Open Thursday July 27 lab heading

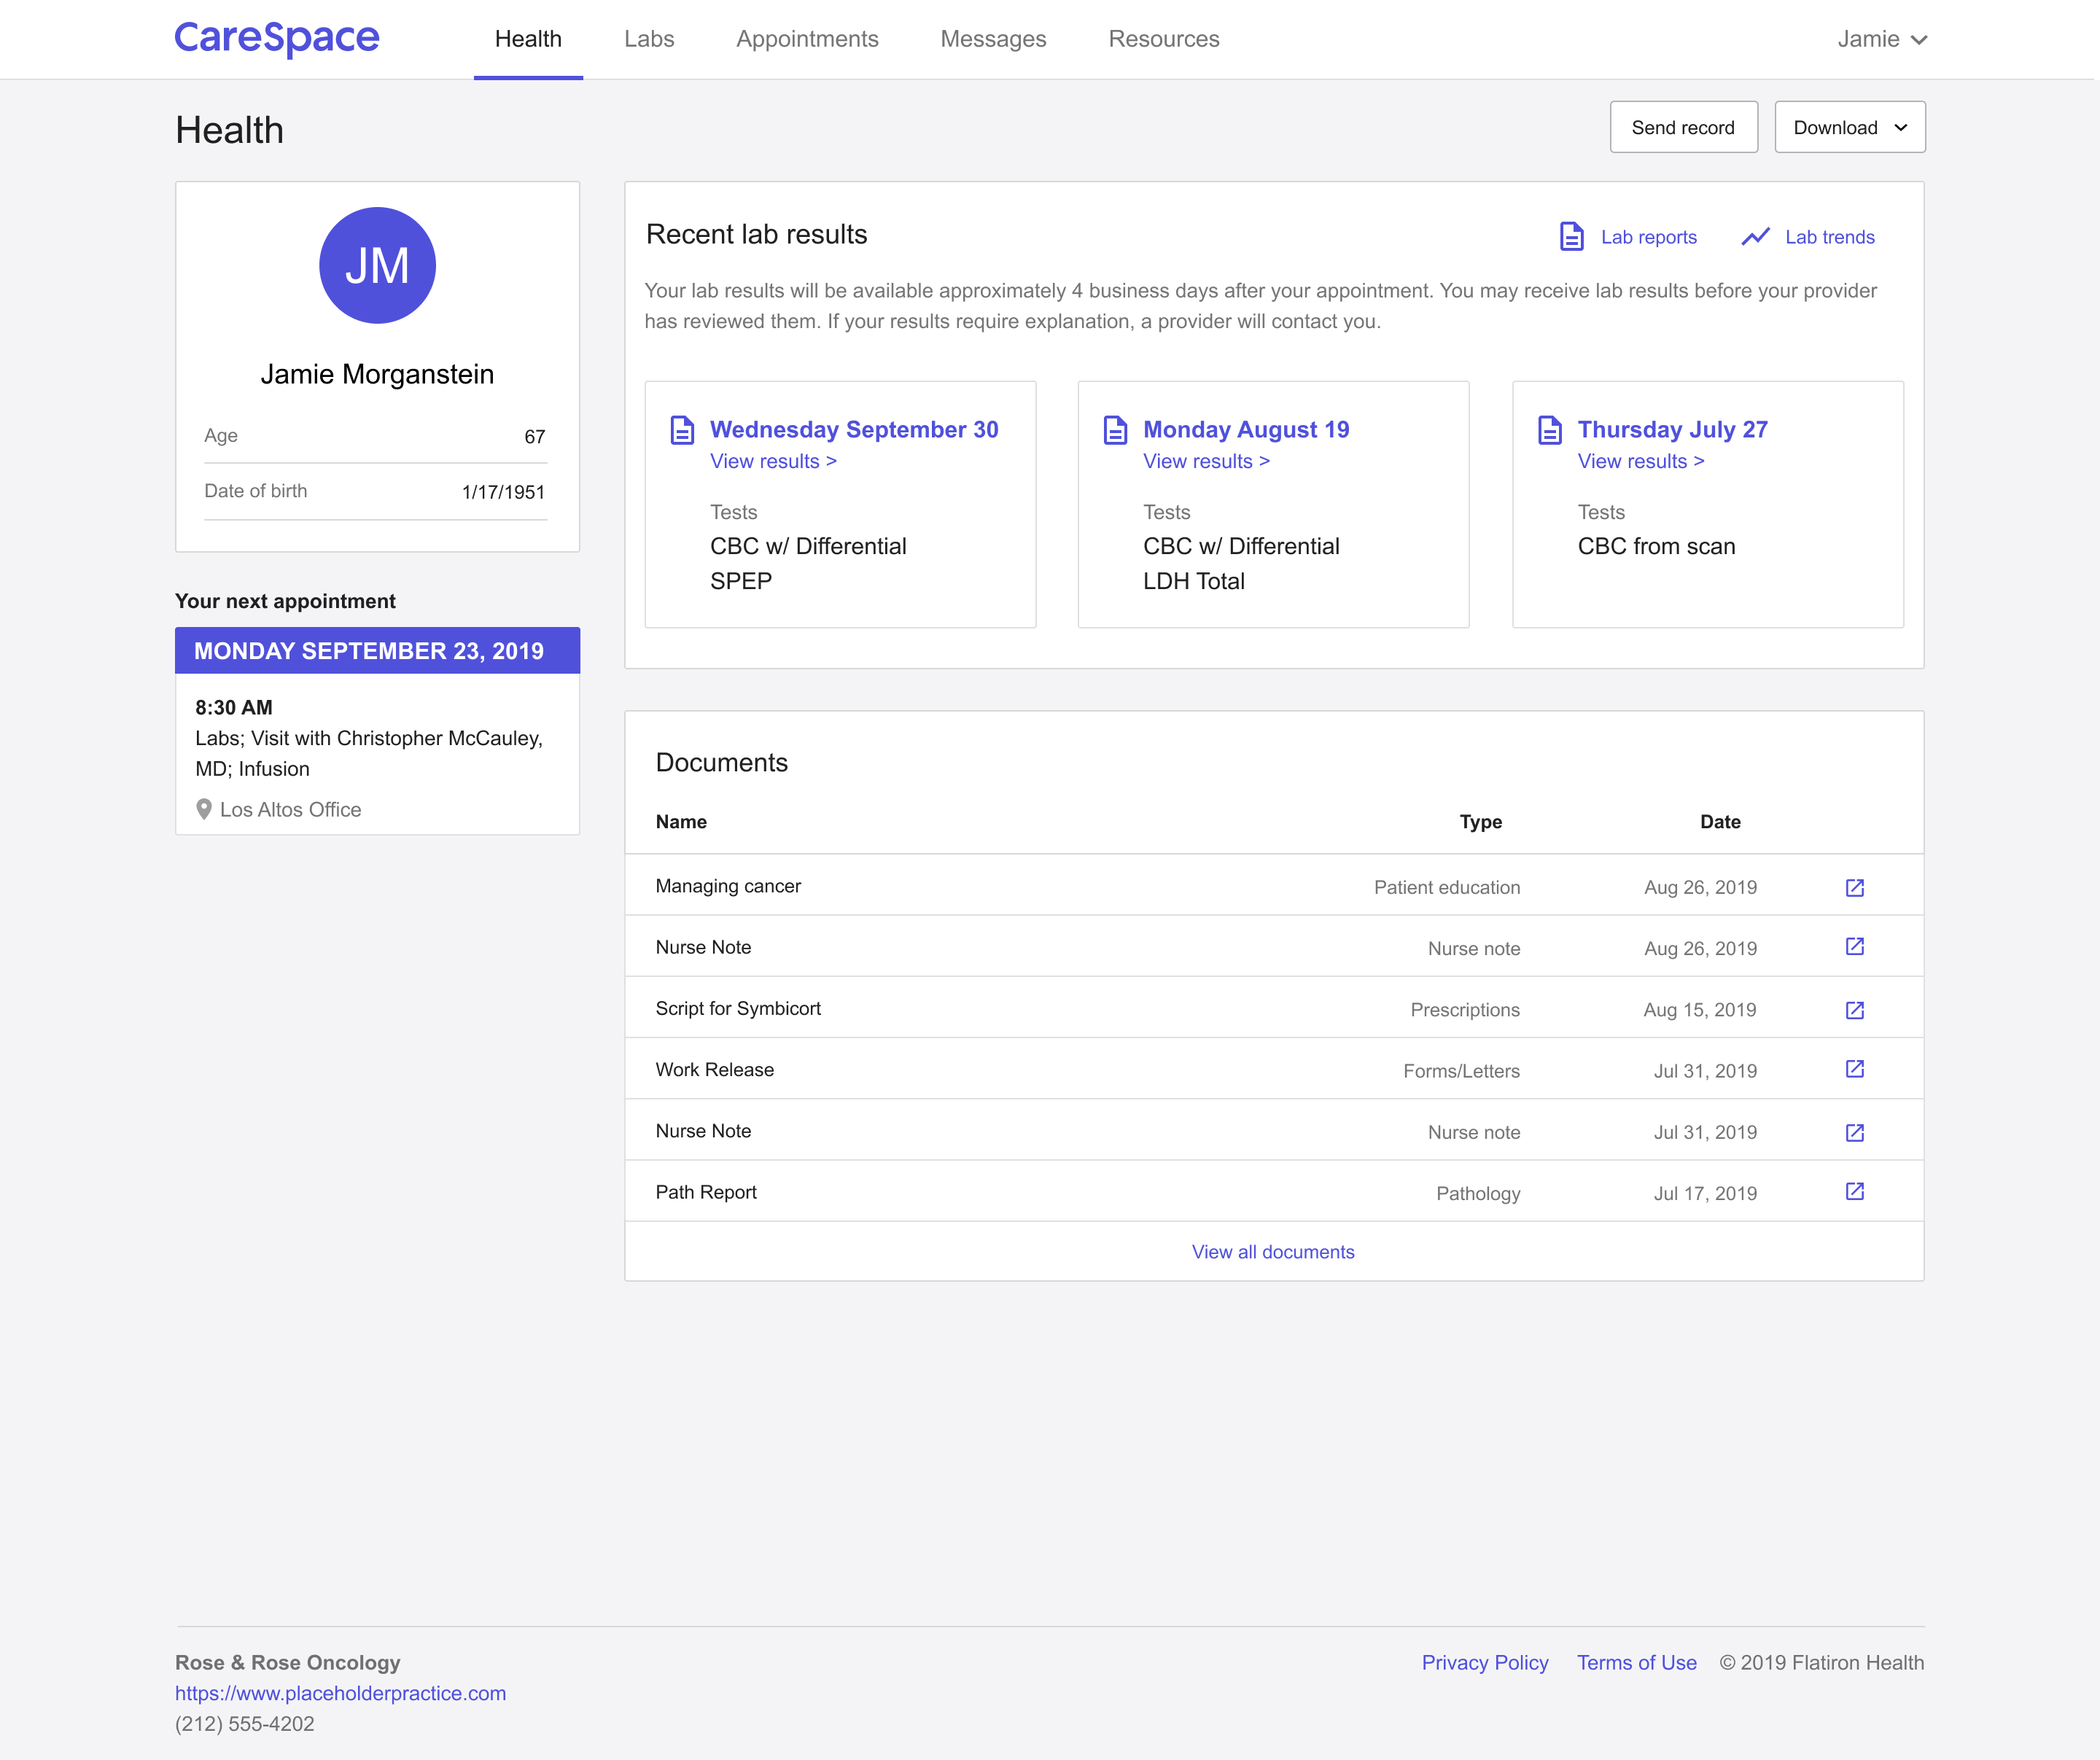(1672, 430)
